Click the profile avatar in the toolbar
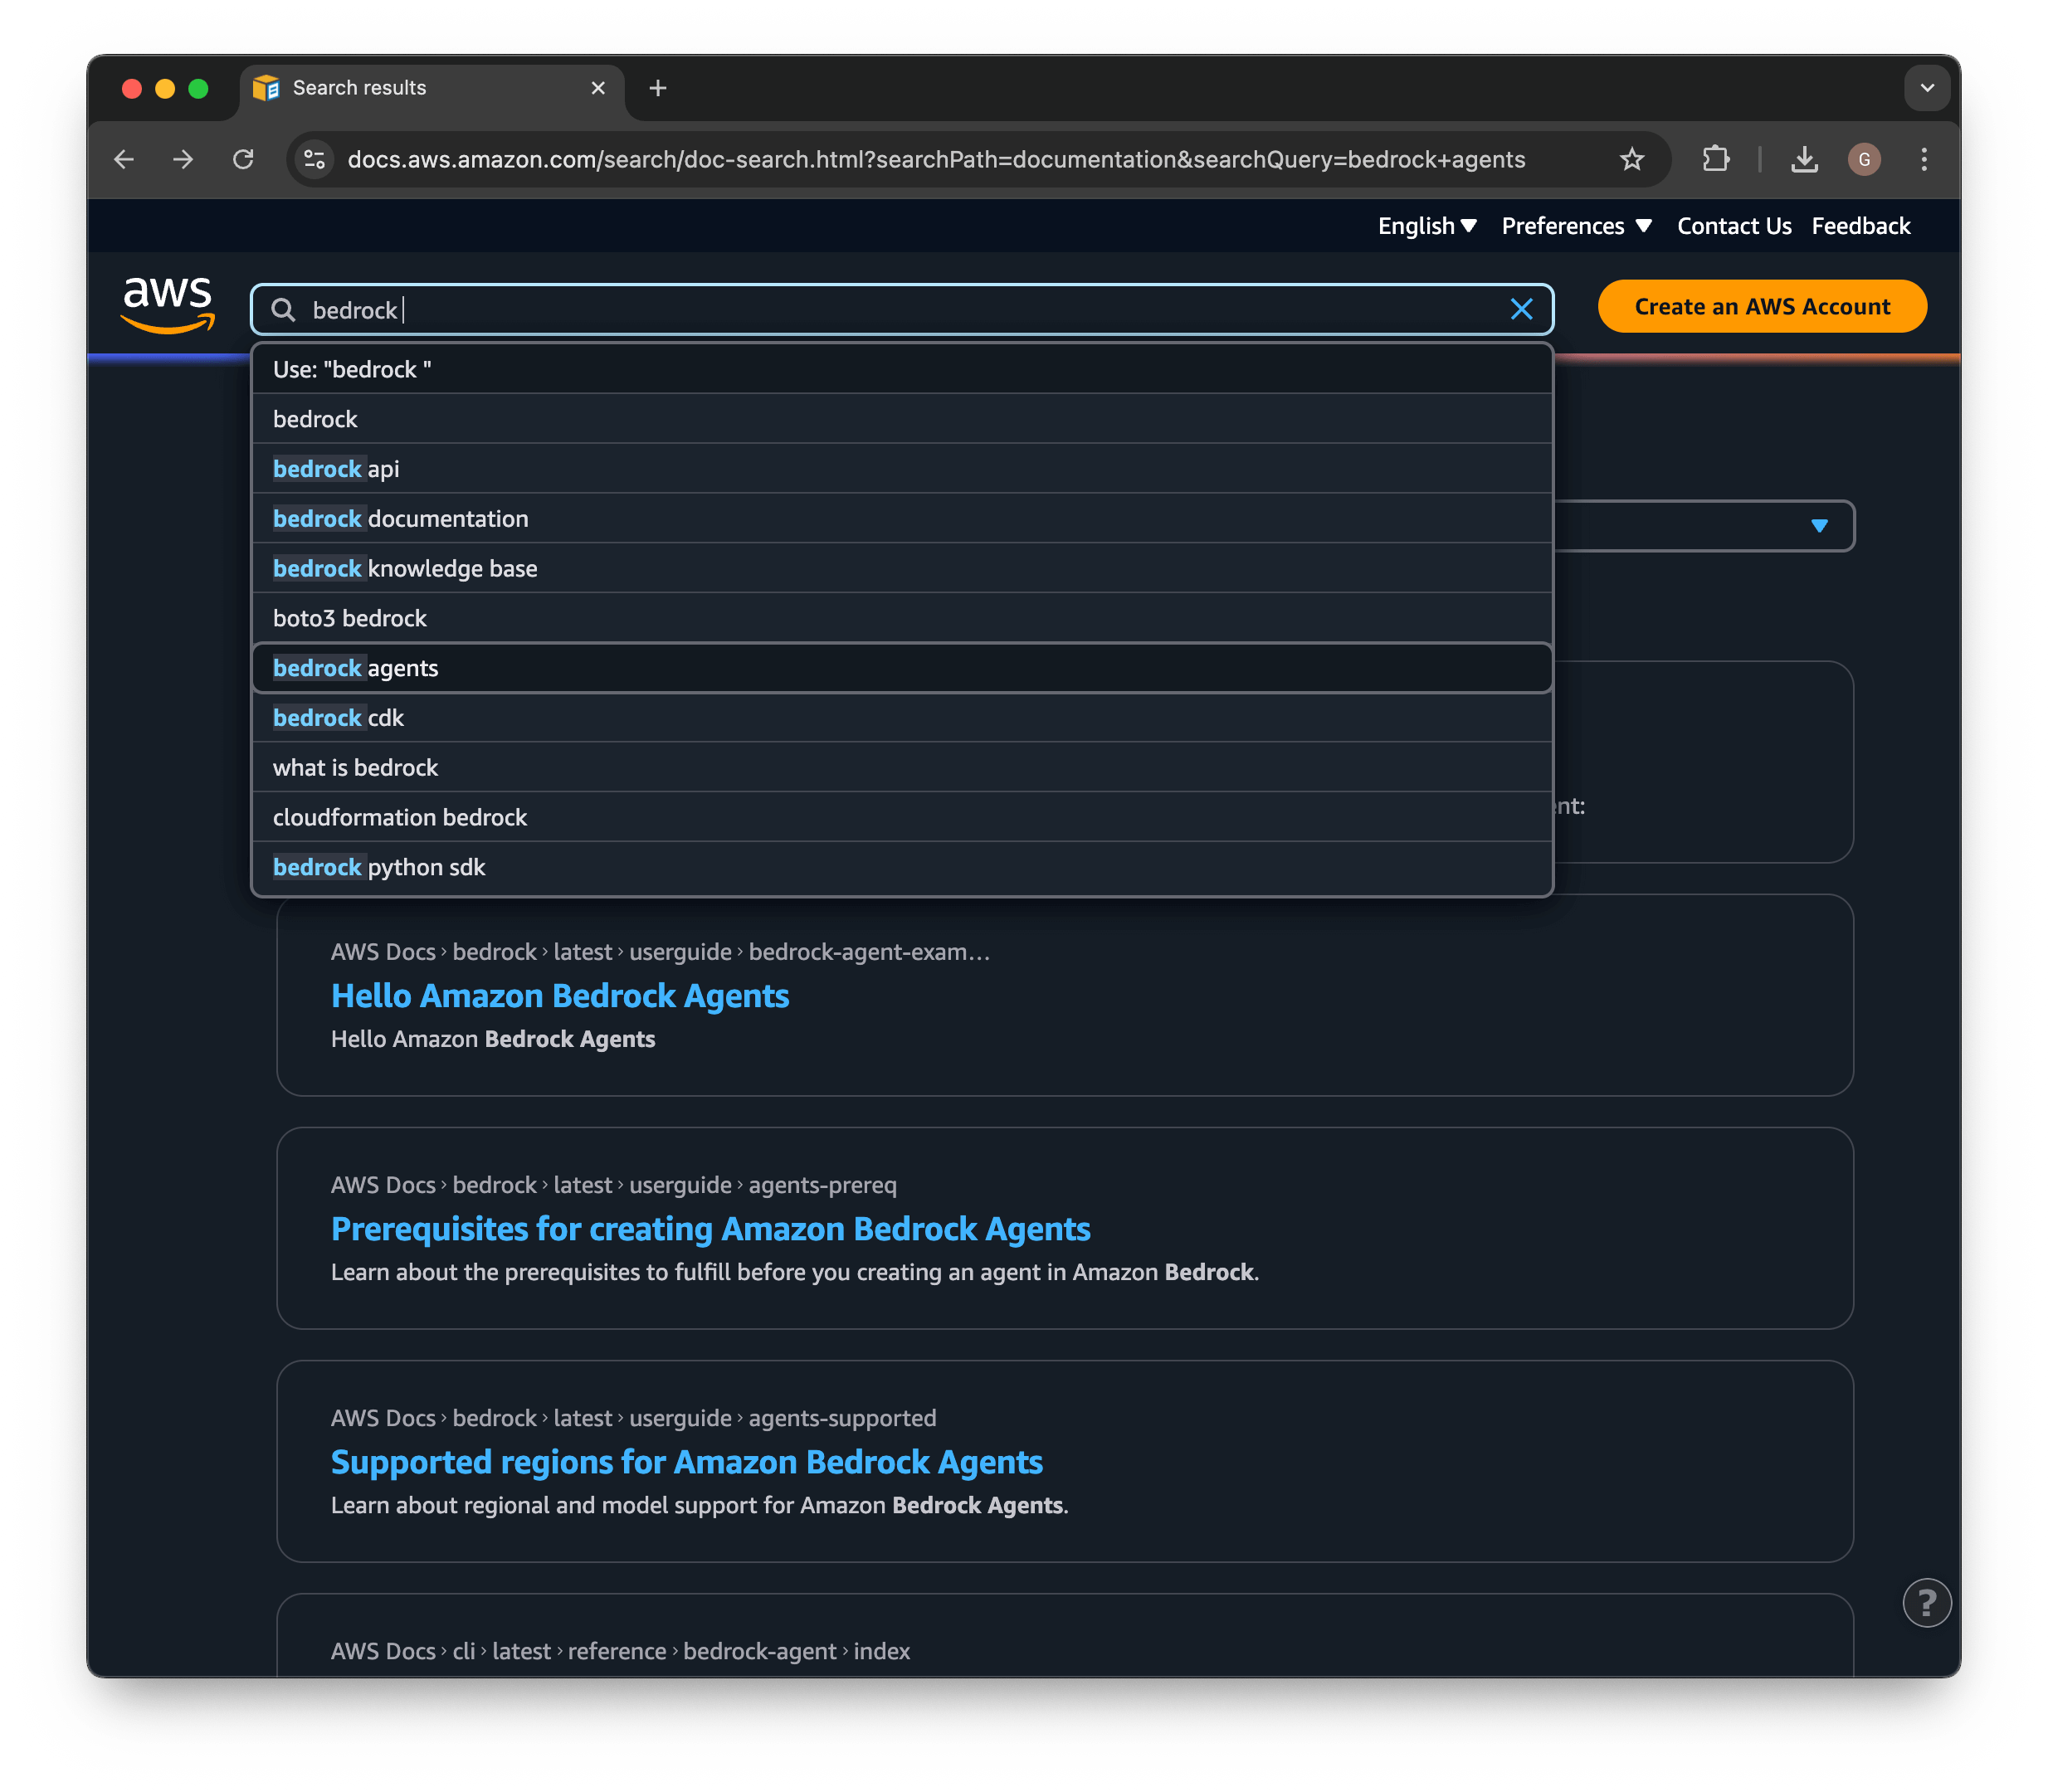This screenshot has height=1792, width=2048. pyautogui.click(x=1864, y=159)
